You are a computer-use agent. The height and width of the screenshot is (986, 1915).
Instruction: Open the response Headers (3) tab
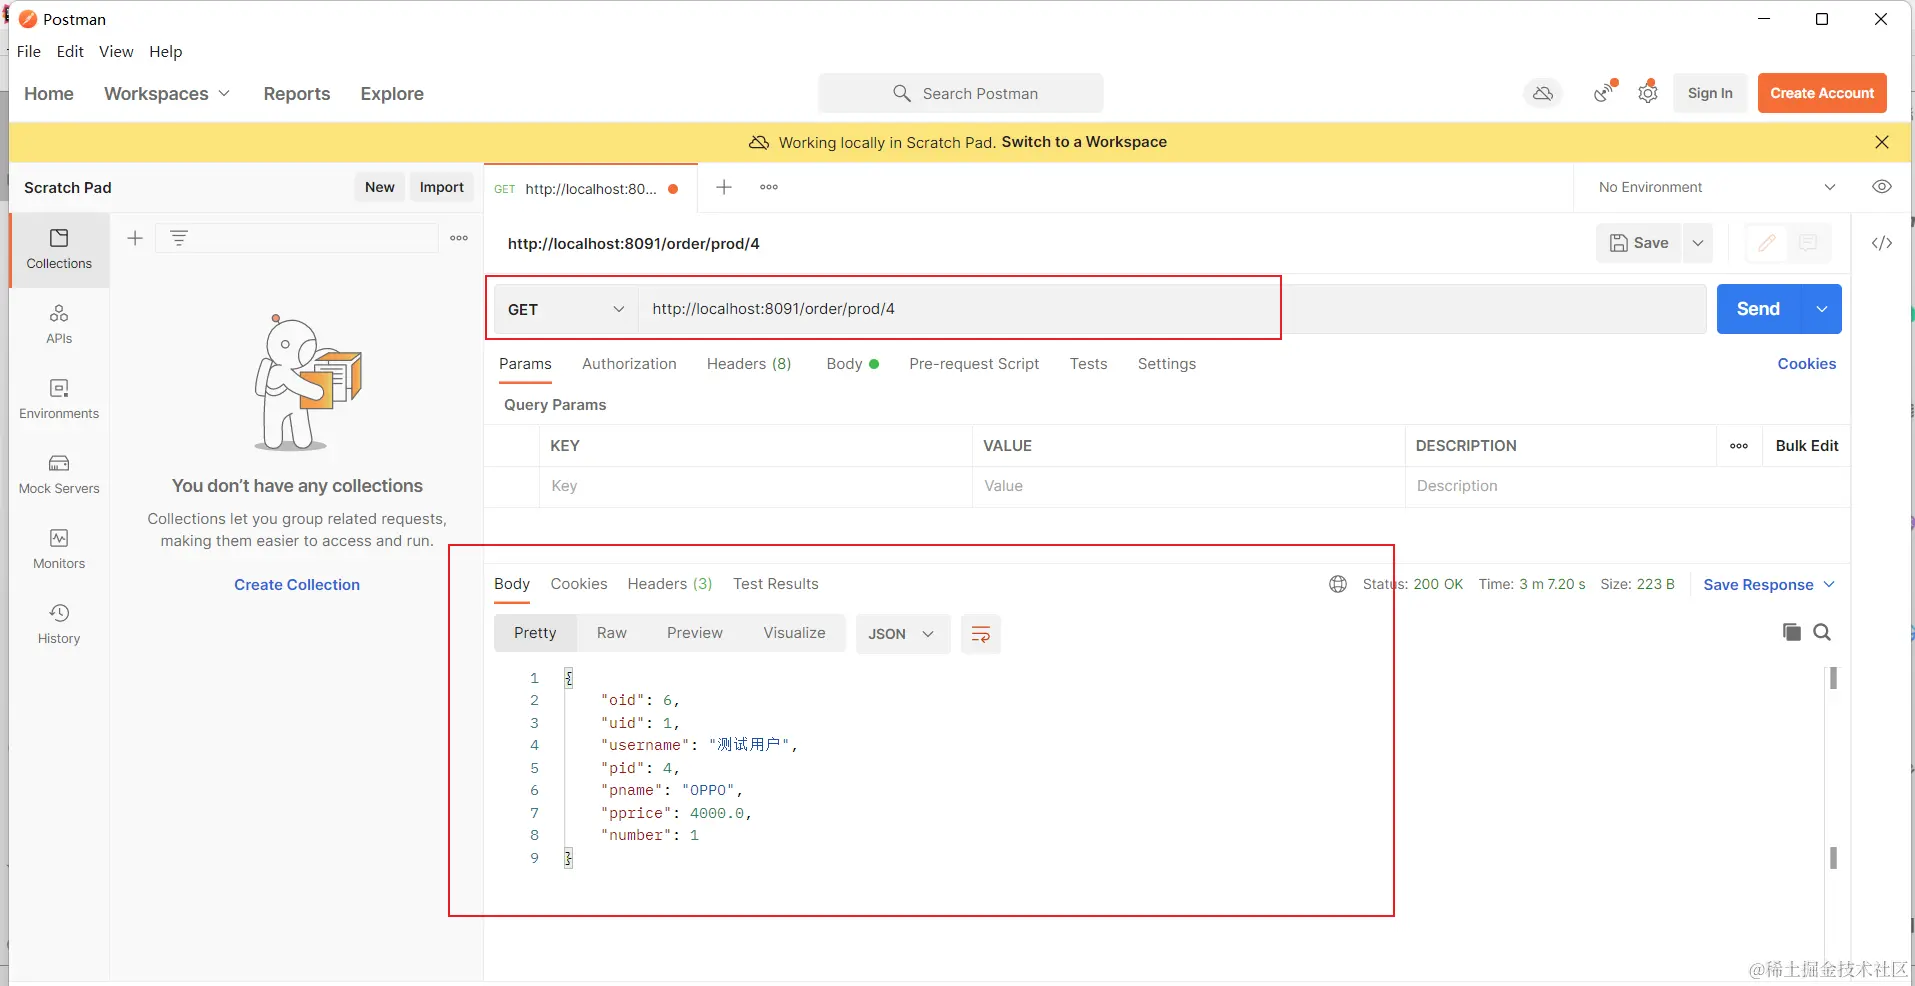click(670, 584)
